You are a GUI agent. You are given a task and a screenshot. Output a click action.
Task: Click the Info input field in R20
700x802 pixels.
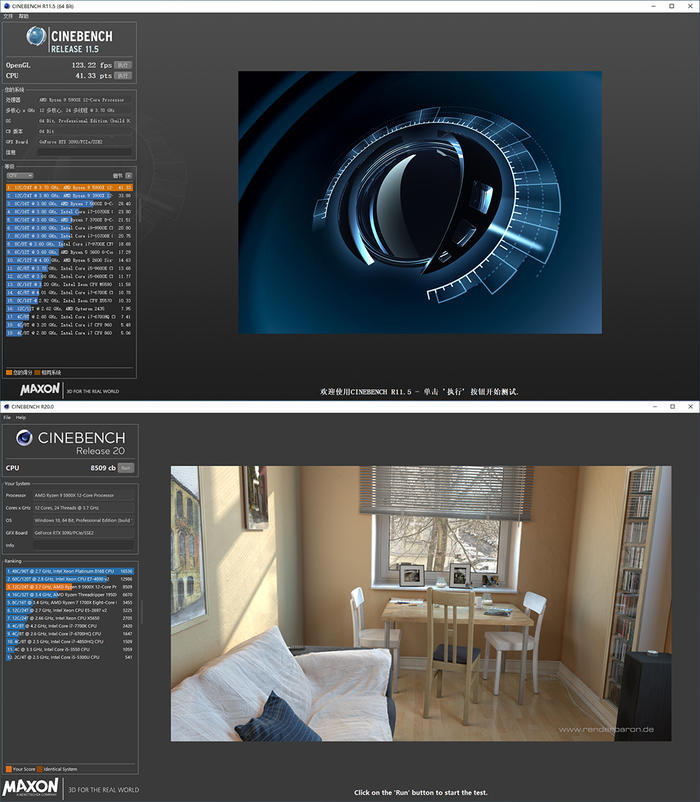point(83,545)
